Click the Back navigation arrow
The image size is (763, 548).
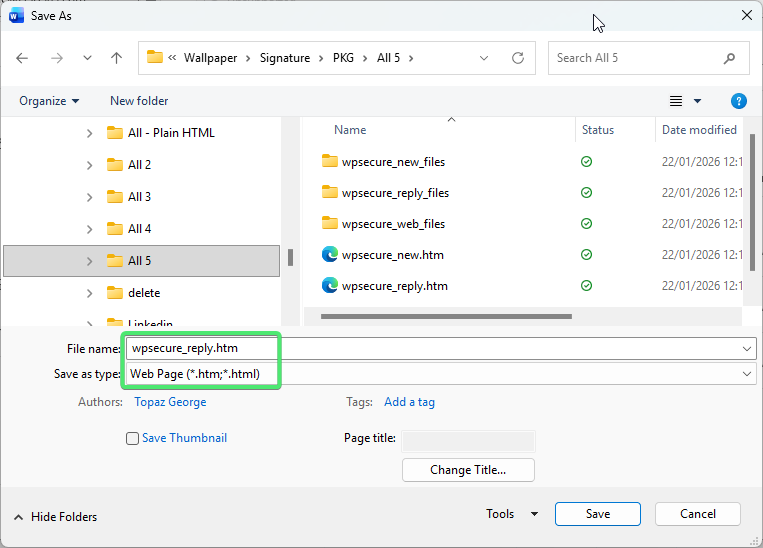tap(22, 58)
